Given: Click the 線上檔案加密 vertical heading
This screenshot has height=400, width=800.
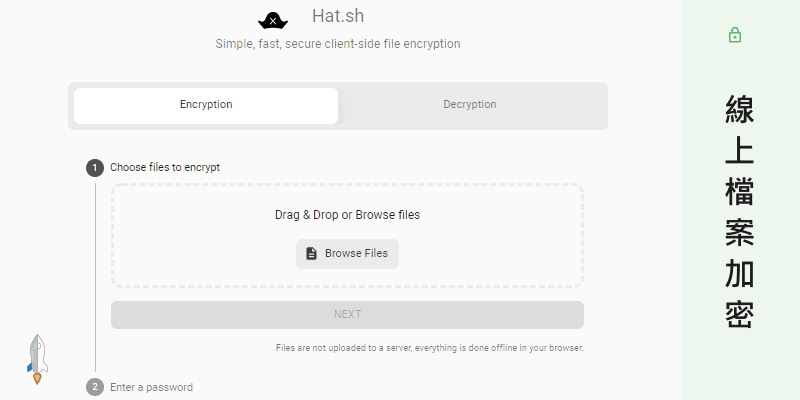Looking at the screenshot, I should pyautogui.click(x=740, y=212).
